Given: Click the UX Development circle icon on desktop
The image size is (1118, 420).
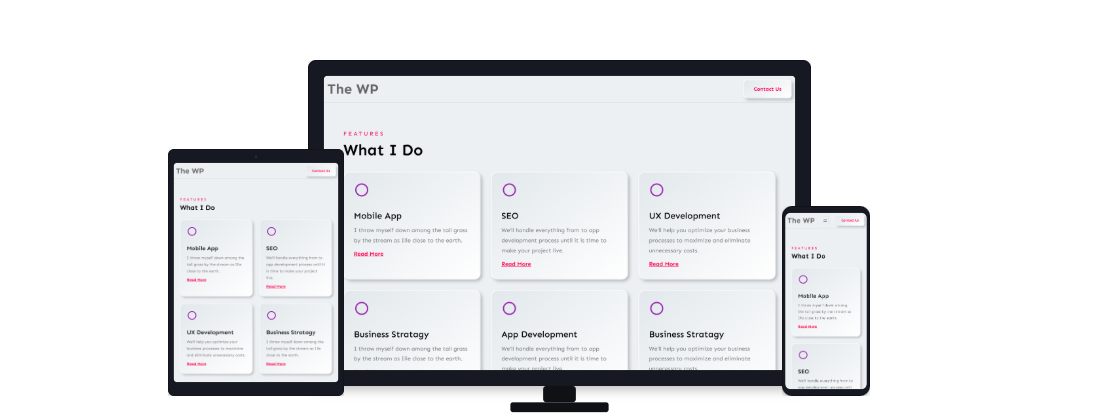Looking at the screenshot, I should [x=657, y=190].
